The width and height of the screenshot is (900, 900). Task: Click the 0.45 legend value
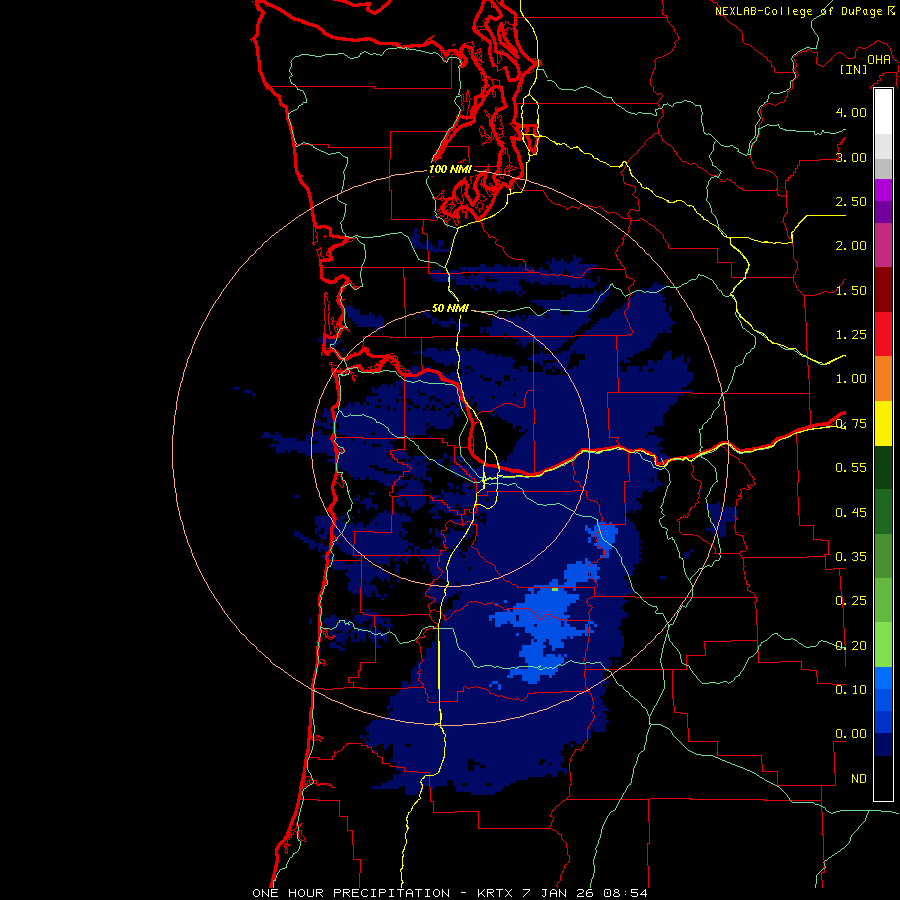point(851,512)
